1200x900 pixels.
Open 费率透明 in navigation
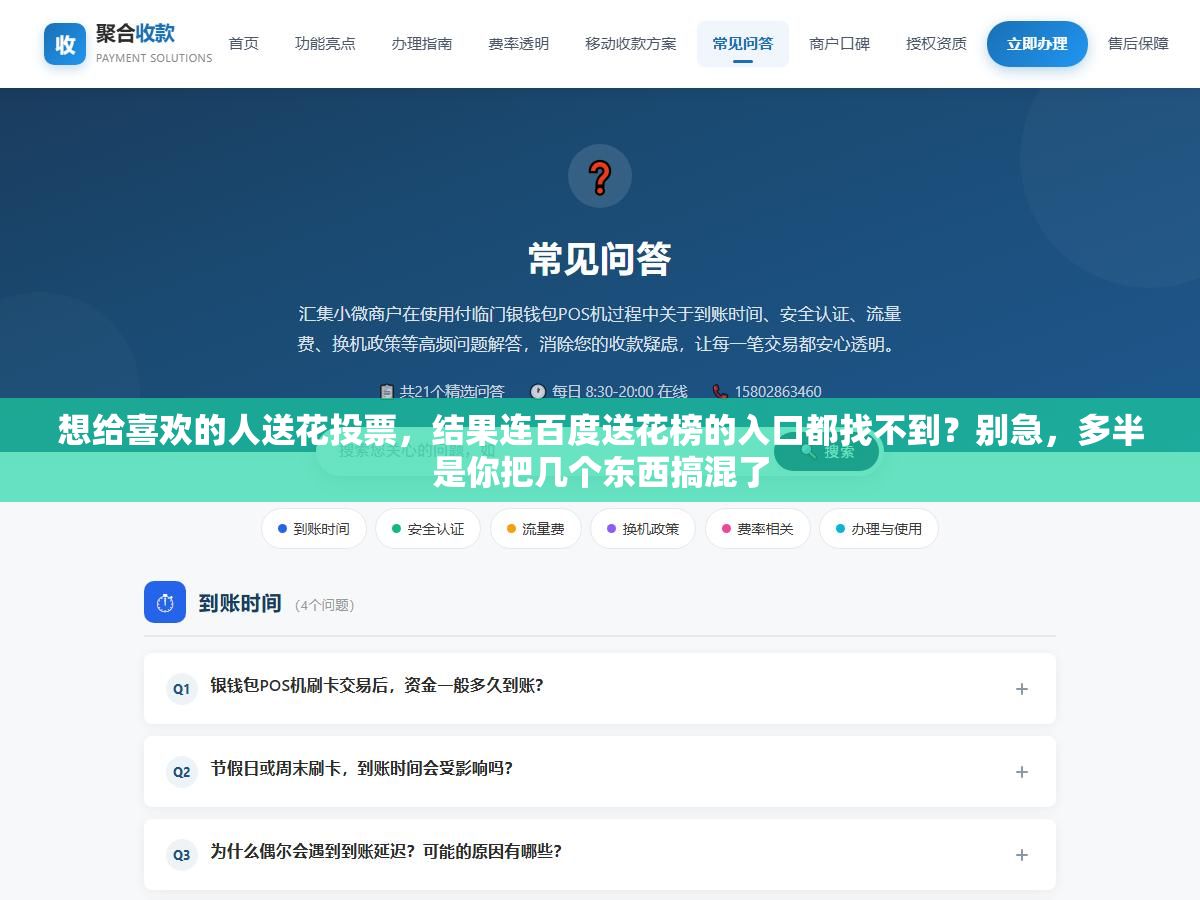pos(518,44)
